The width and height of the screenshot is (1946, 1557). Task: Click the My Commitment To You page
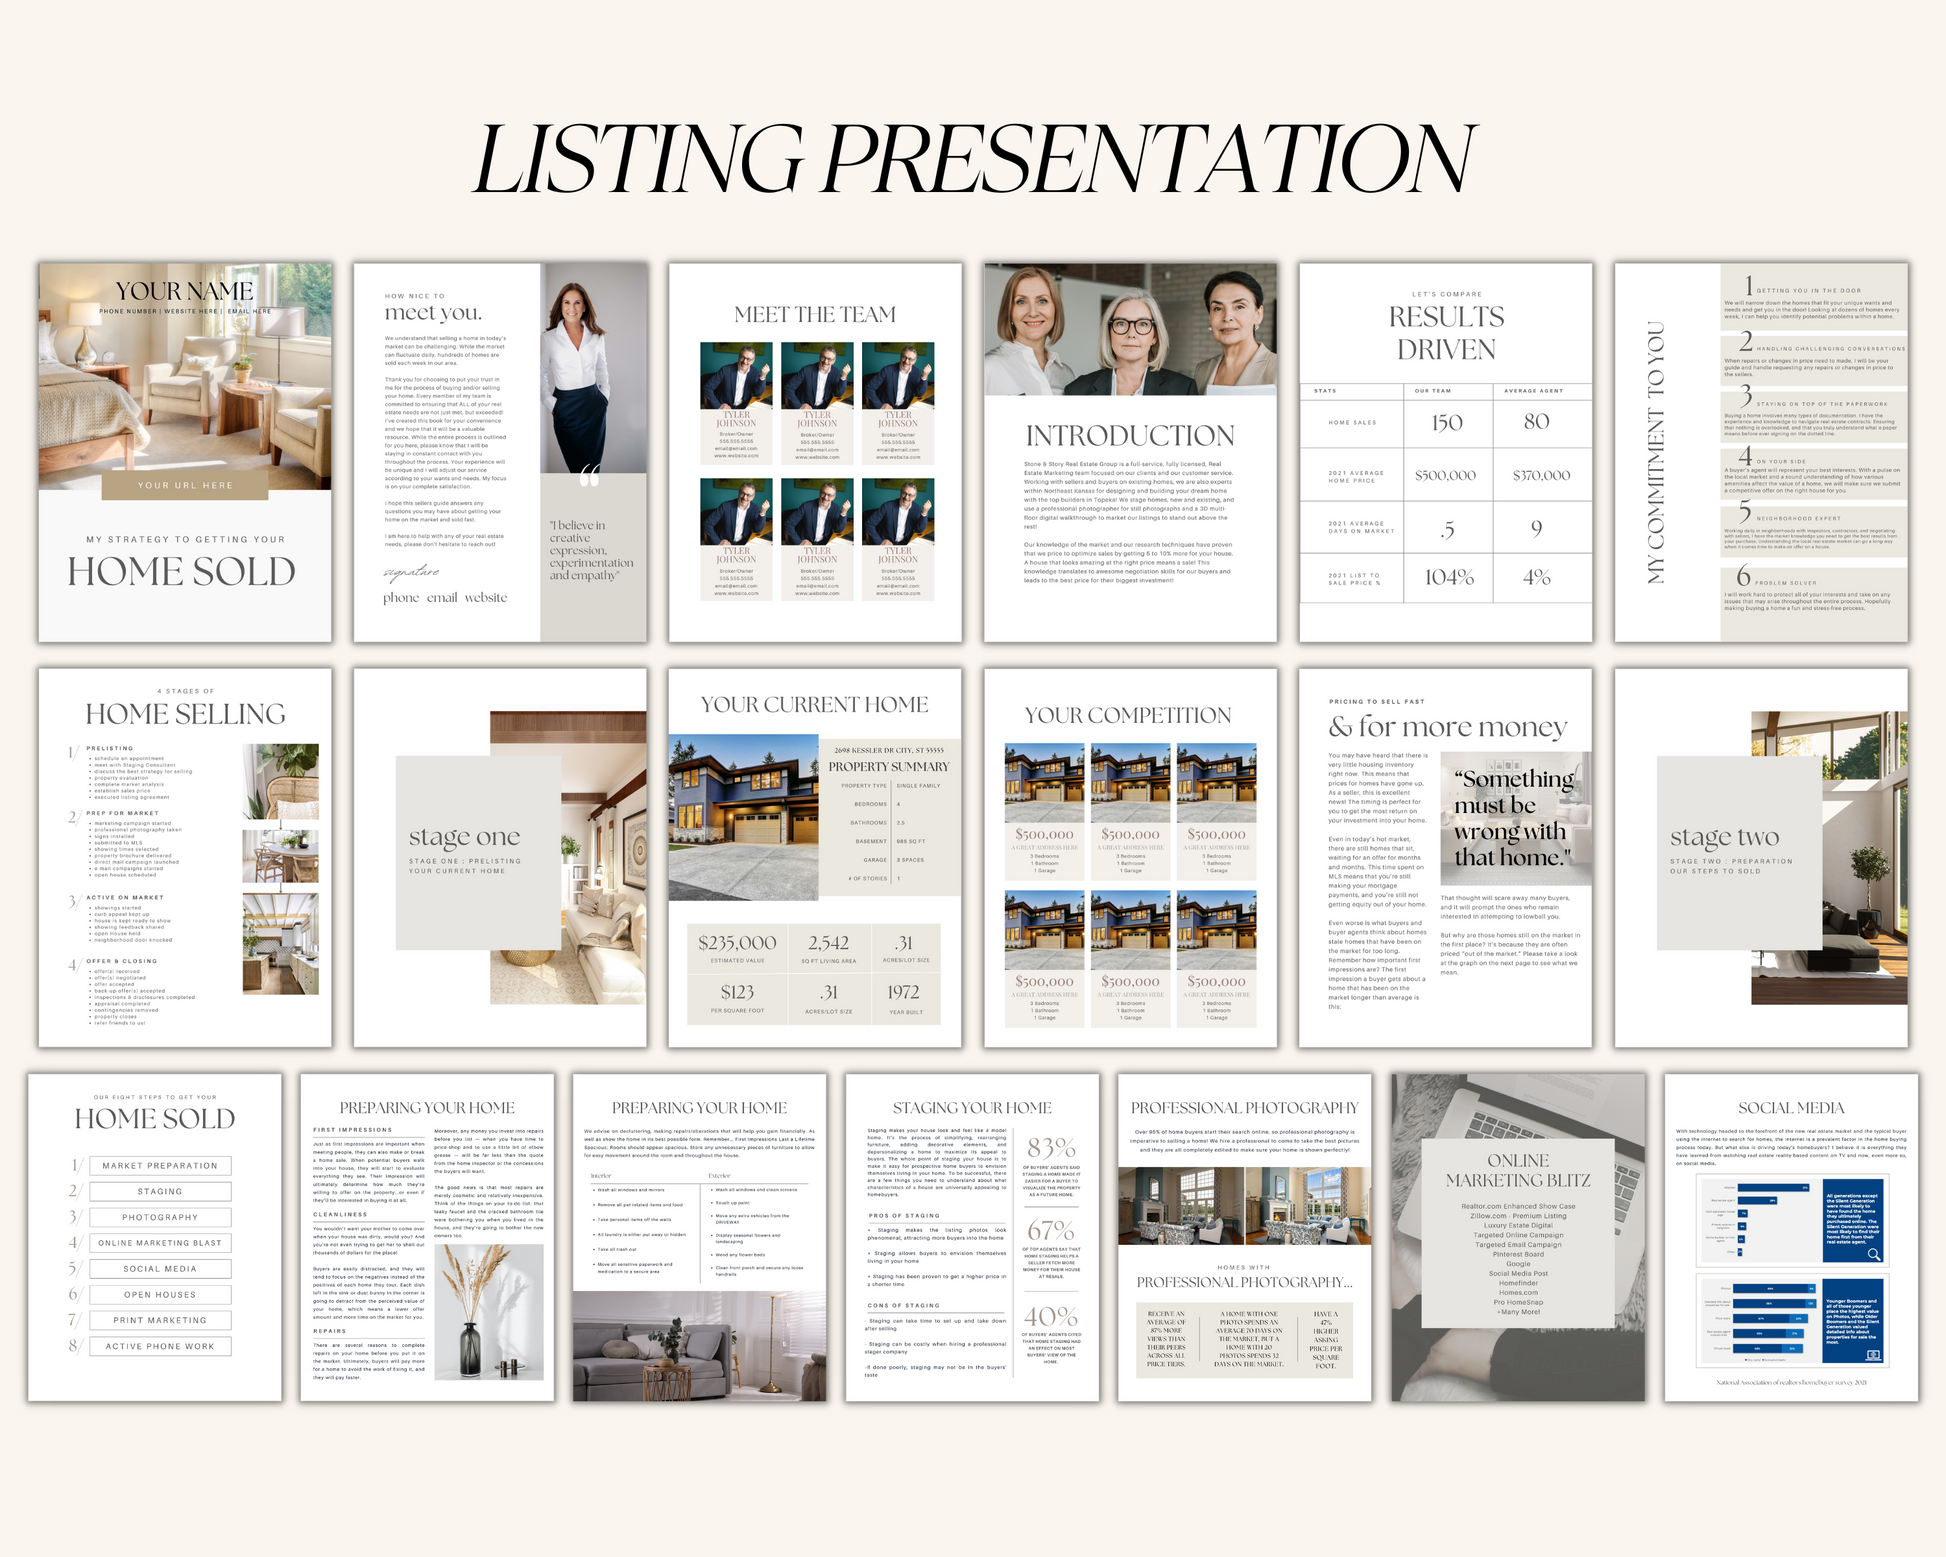click(x=1760, y=452)
